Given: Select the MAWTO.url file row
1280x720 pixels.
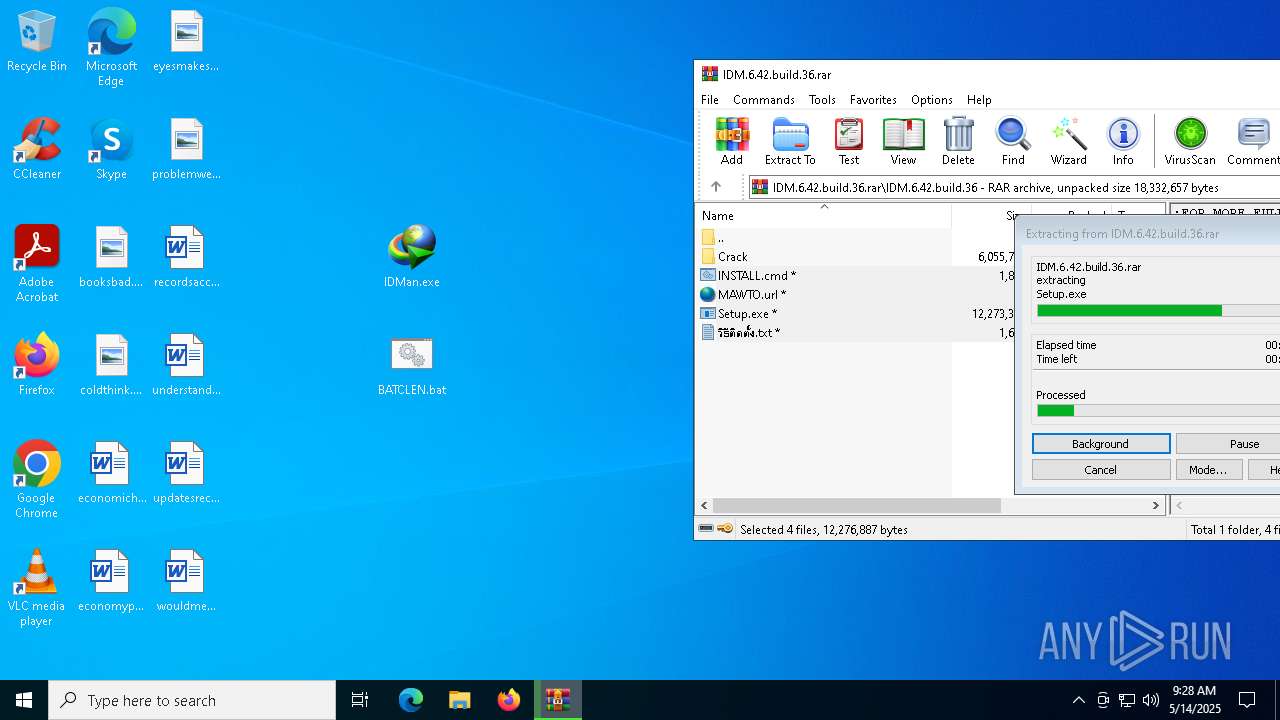Looking at the screenshot, I should tap(855, 295).
